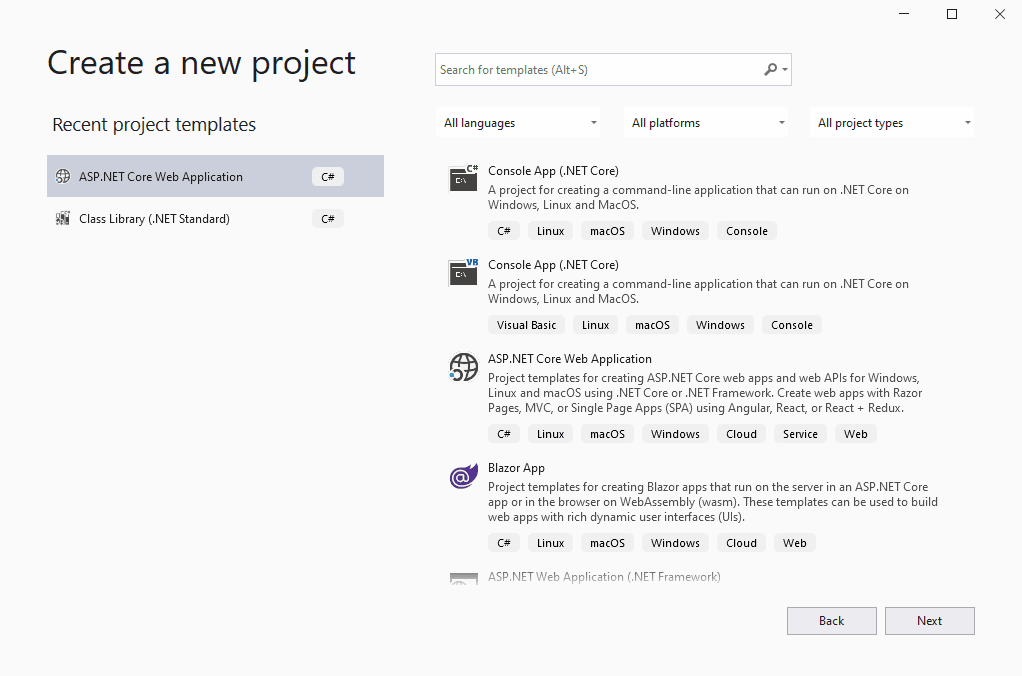Click the Blazor App purple icon
The image size is (1022, 676).
coord(463,476)
